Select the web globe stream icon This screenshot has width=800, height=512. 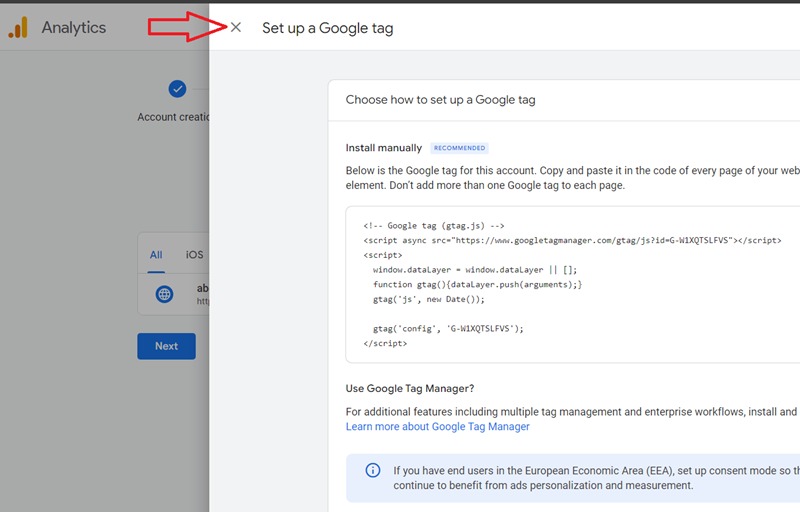coord(164,294)
